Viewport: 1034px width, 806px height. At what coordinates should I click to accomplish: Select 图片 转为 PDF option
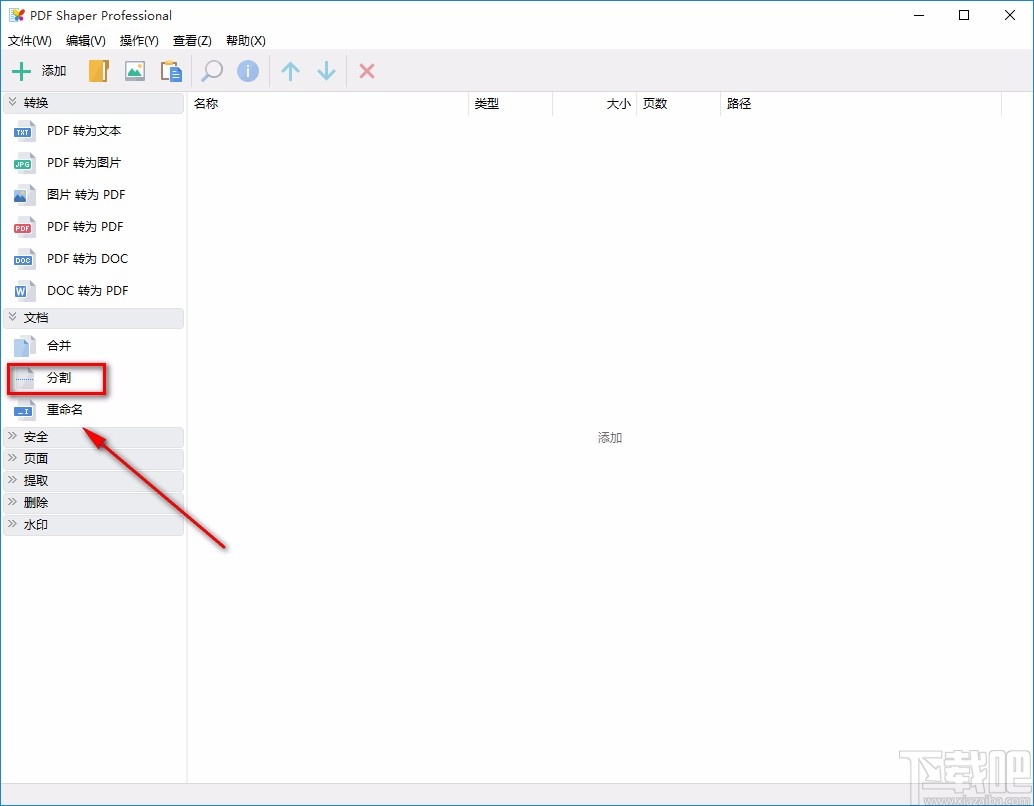[x=86, y=195]
